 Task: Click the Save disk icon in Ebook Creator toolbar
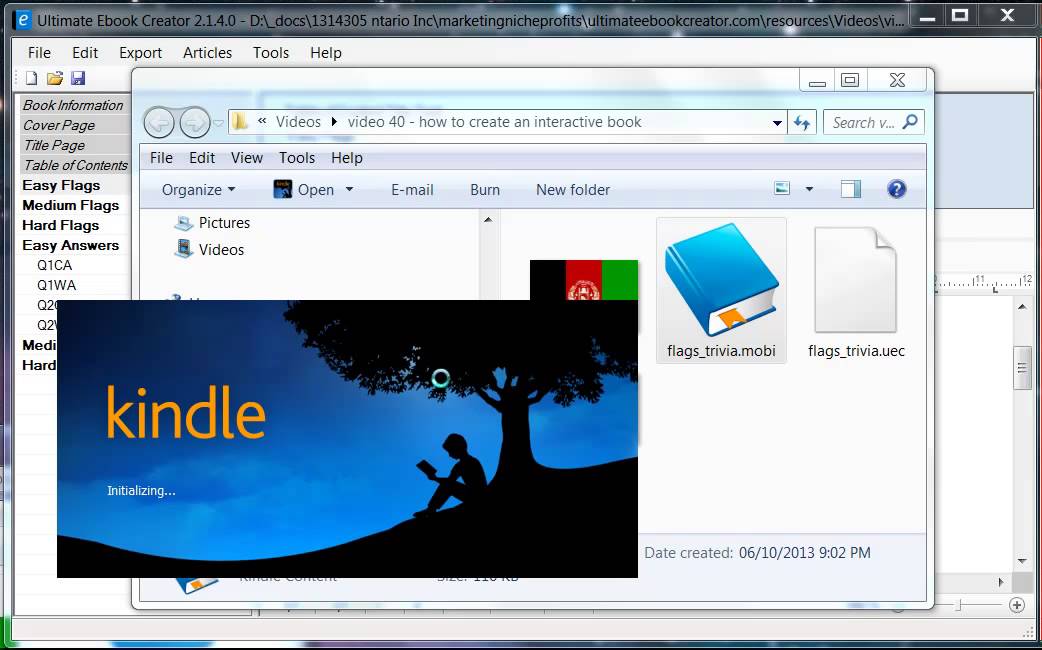tap(78, 78)
